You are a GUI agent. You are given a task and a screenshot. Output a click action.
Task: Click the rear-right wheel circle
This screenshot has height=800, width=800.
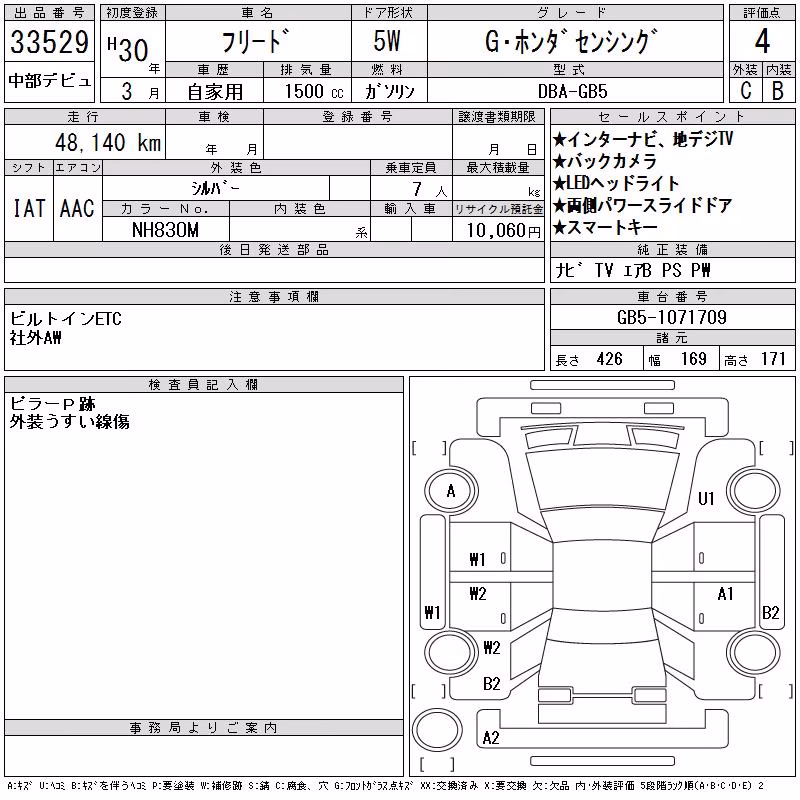(753, 653)
